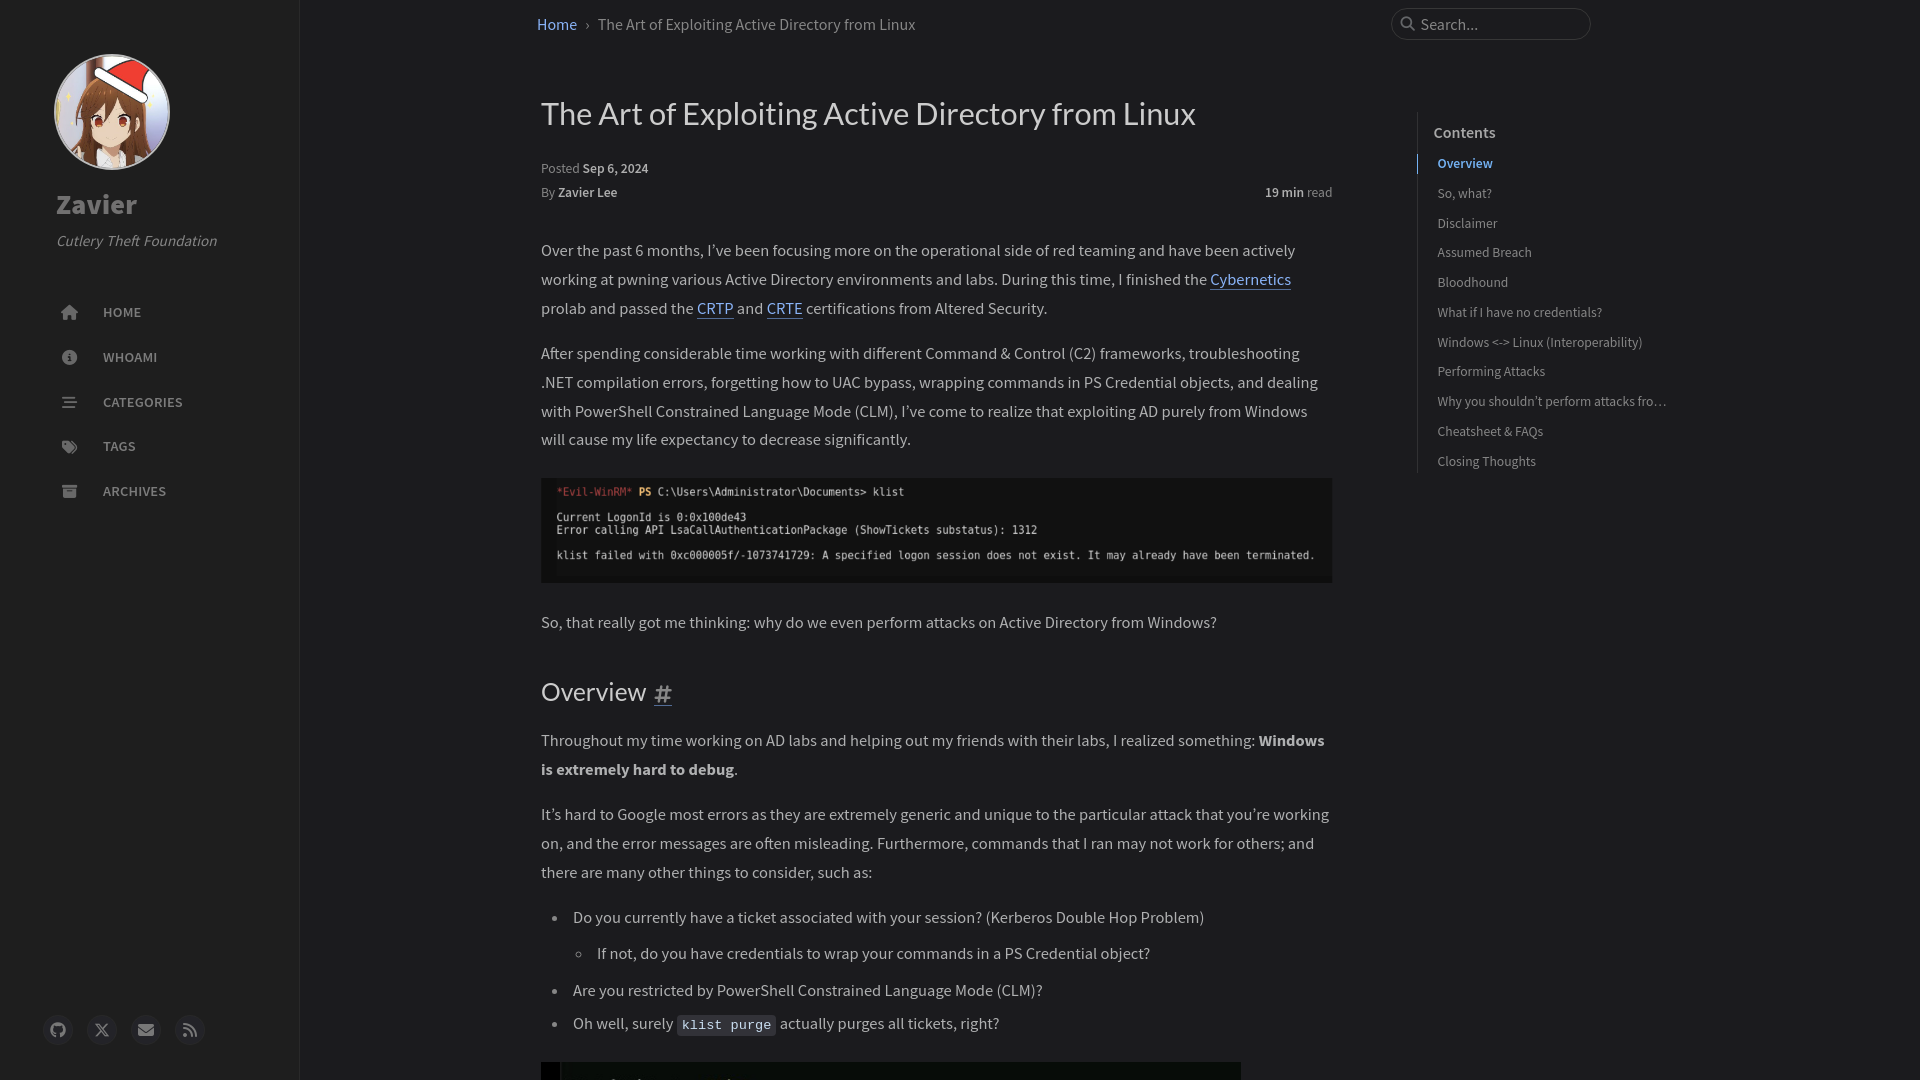Screen dimensions: 1920x1080
Task: Click the Home breadcrumb link
Action: [556, 24]
